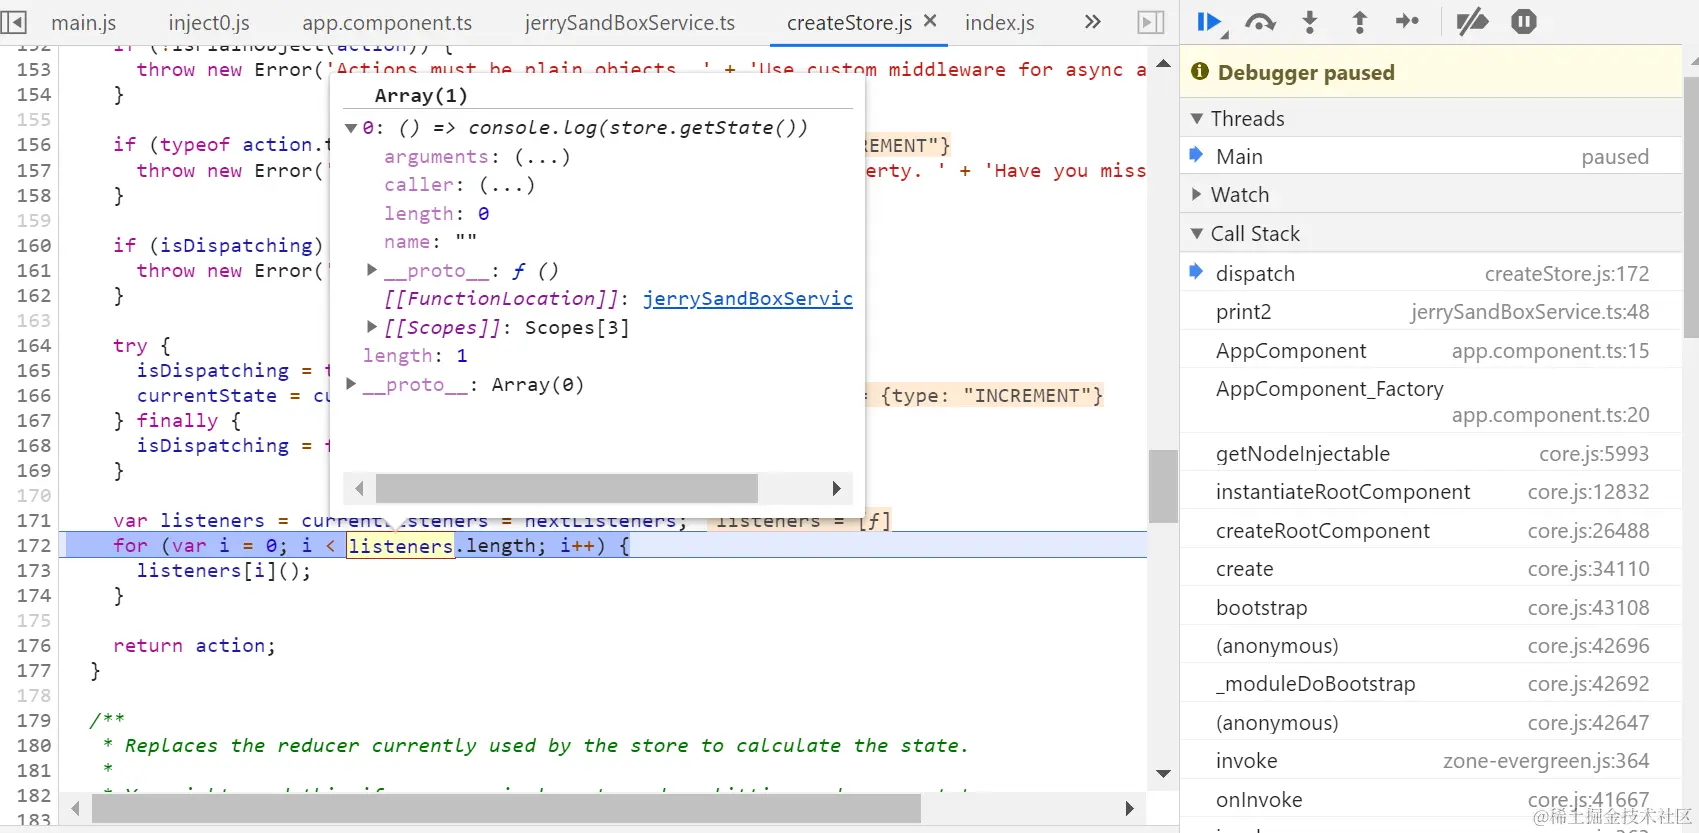
Task: Click the Step button in debugger toolbar
Action: pos(1407,22)
